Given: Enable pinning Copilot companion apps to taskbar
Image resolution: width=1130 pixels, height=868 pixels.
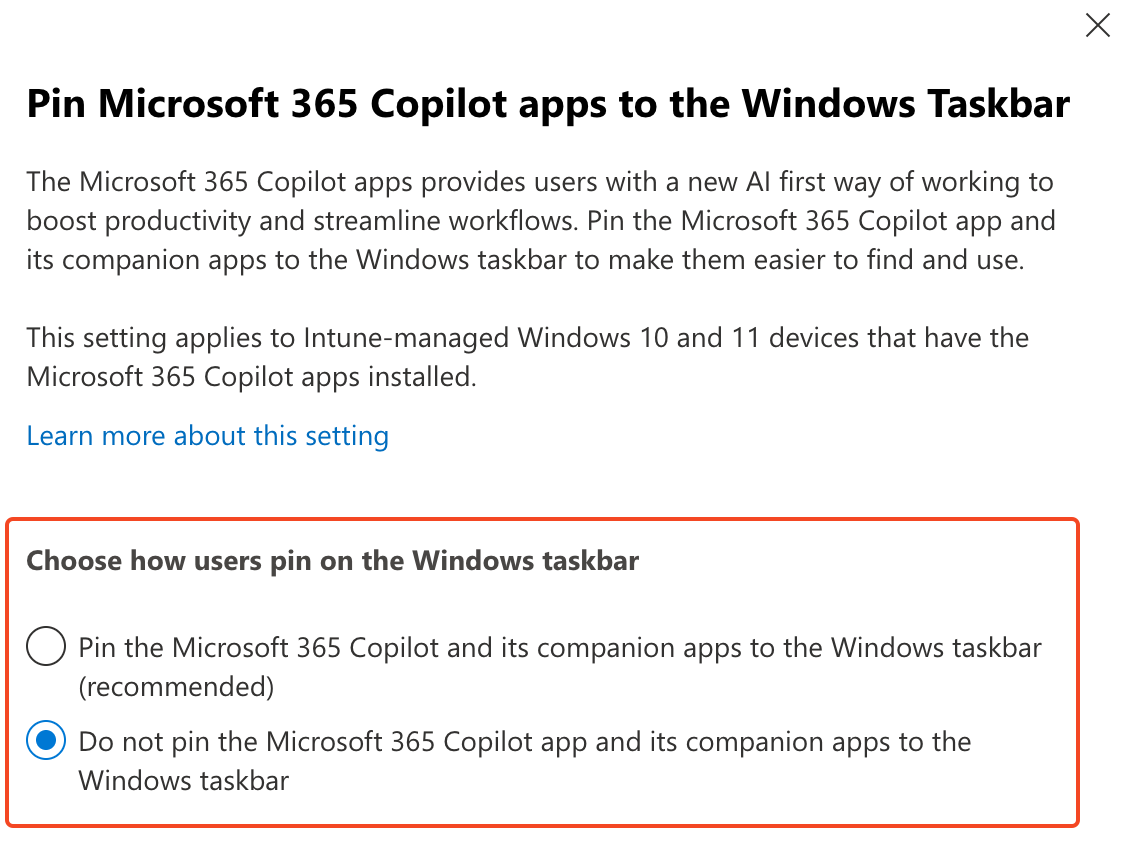Looking at the screenshot, I should click(x=45, y=646).
